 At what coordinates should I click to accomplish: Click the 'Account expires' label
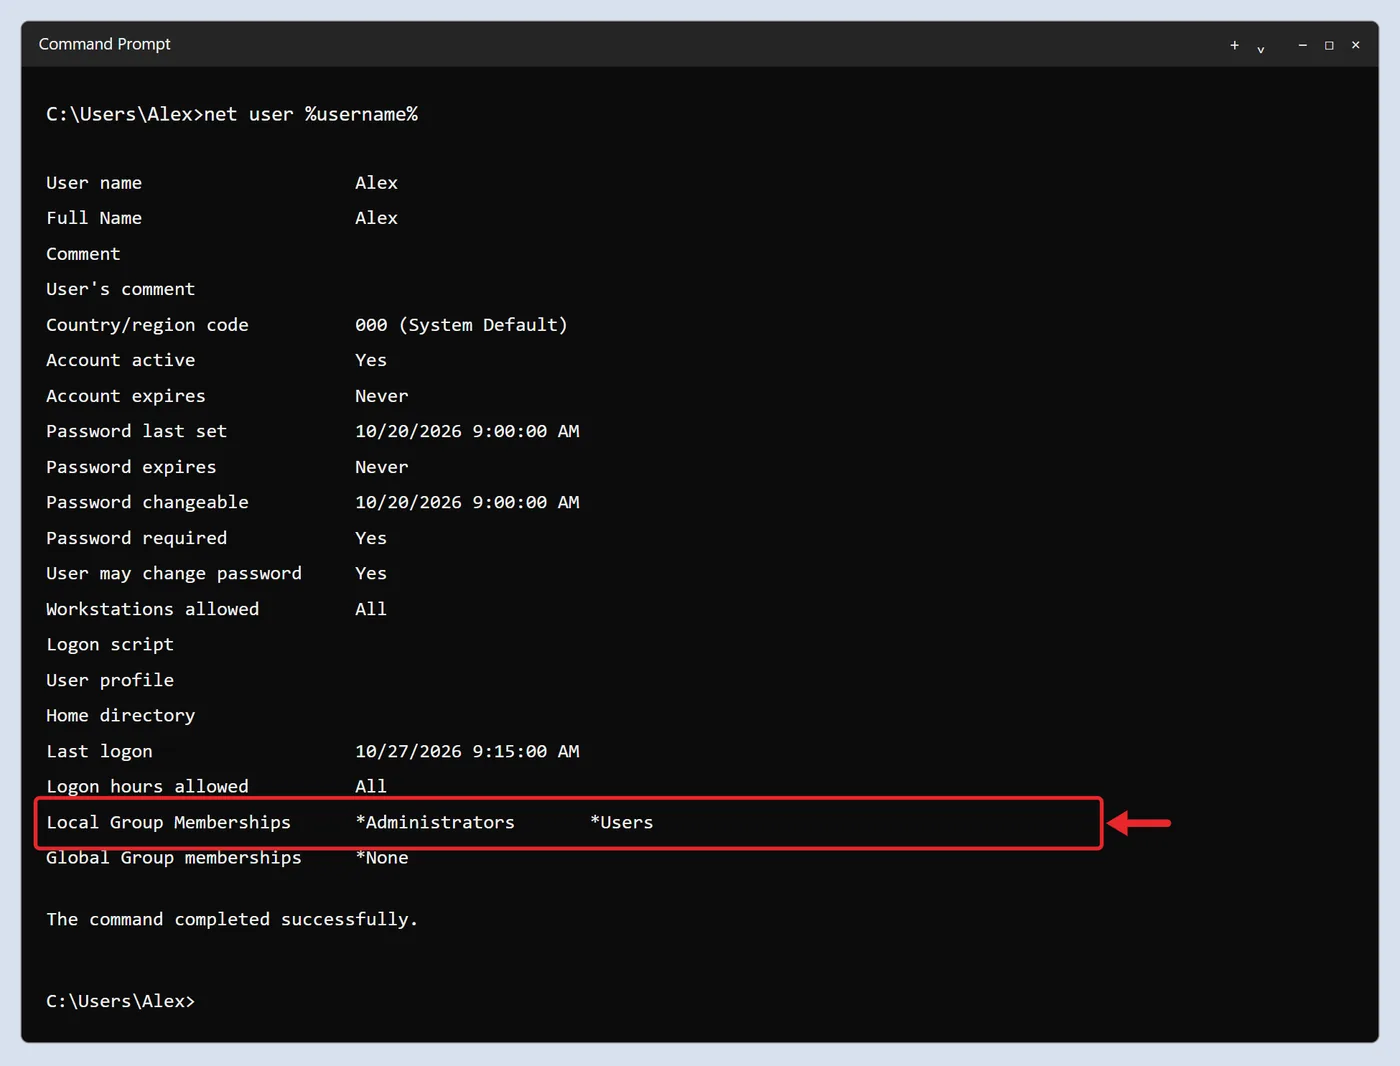pyautogui.click(x=126, y=396)
